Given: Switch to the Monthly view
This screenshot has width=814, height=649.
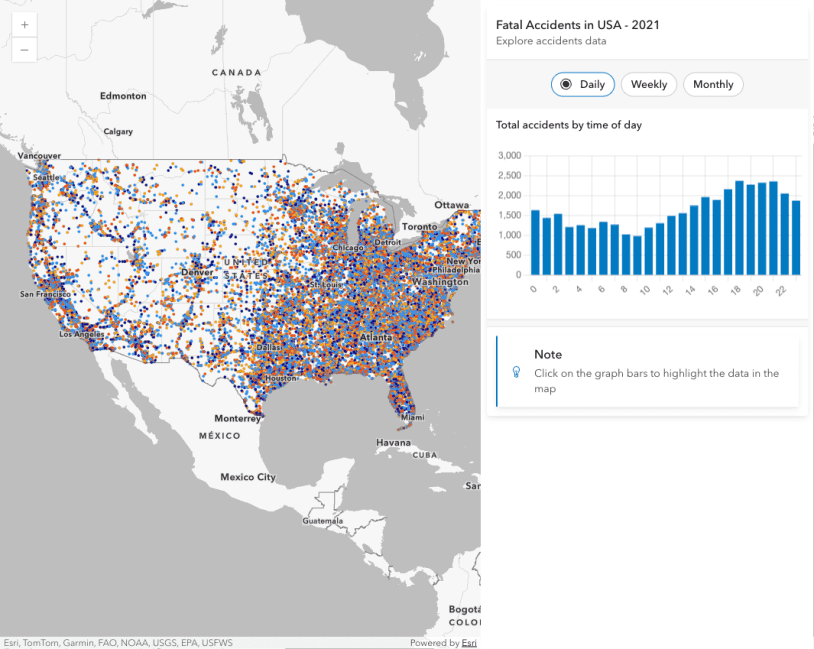Looking at the screenshot, I should pos(713,85).
